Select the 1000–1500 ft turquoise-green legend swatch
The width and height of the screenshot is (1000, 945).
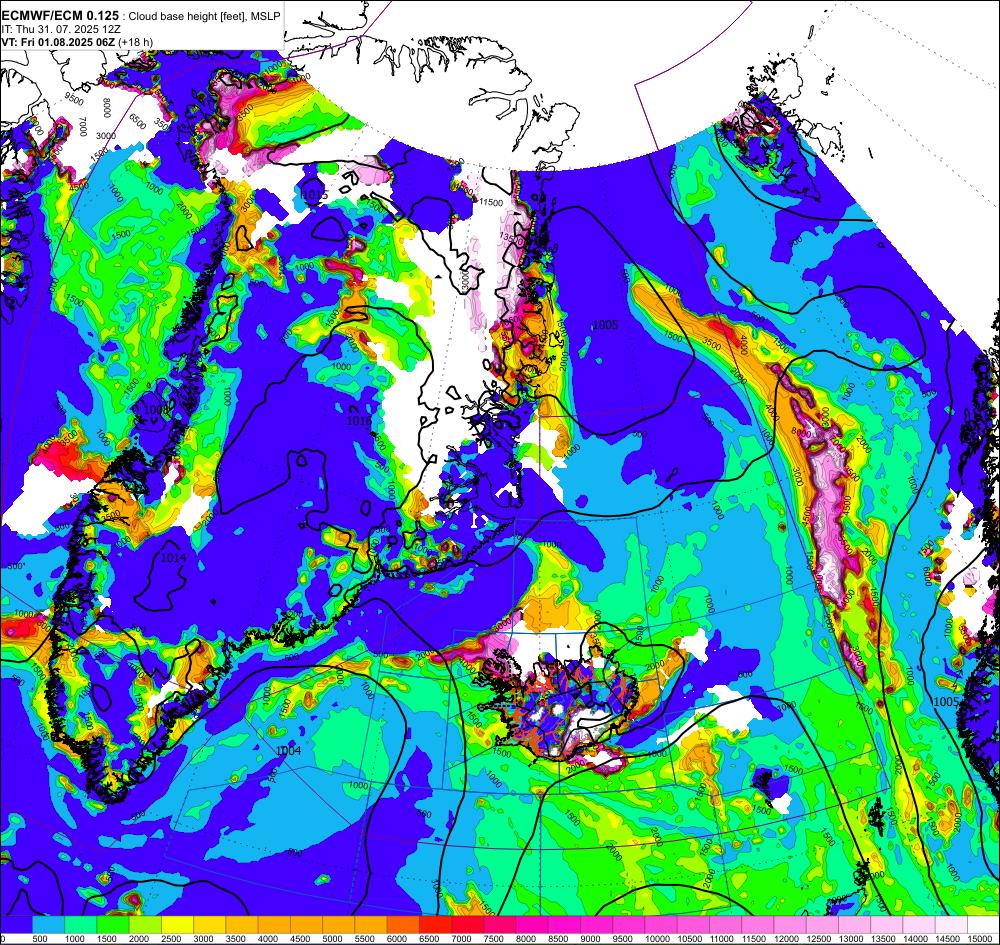[80, 925]
